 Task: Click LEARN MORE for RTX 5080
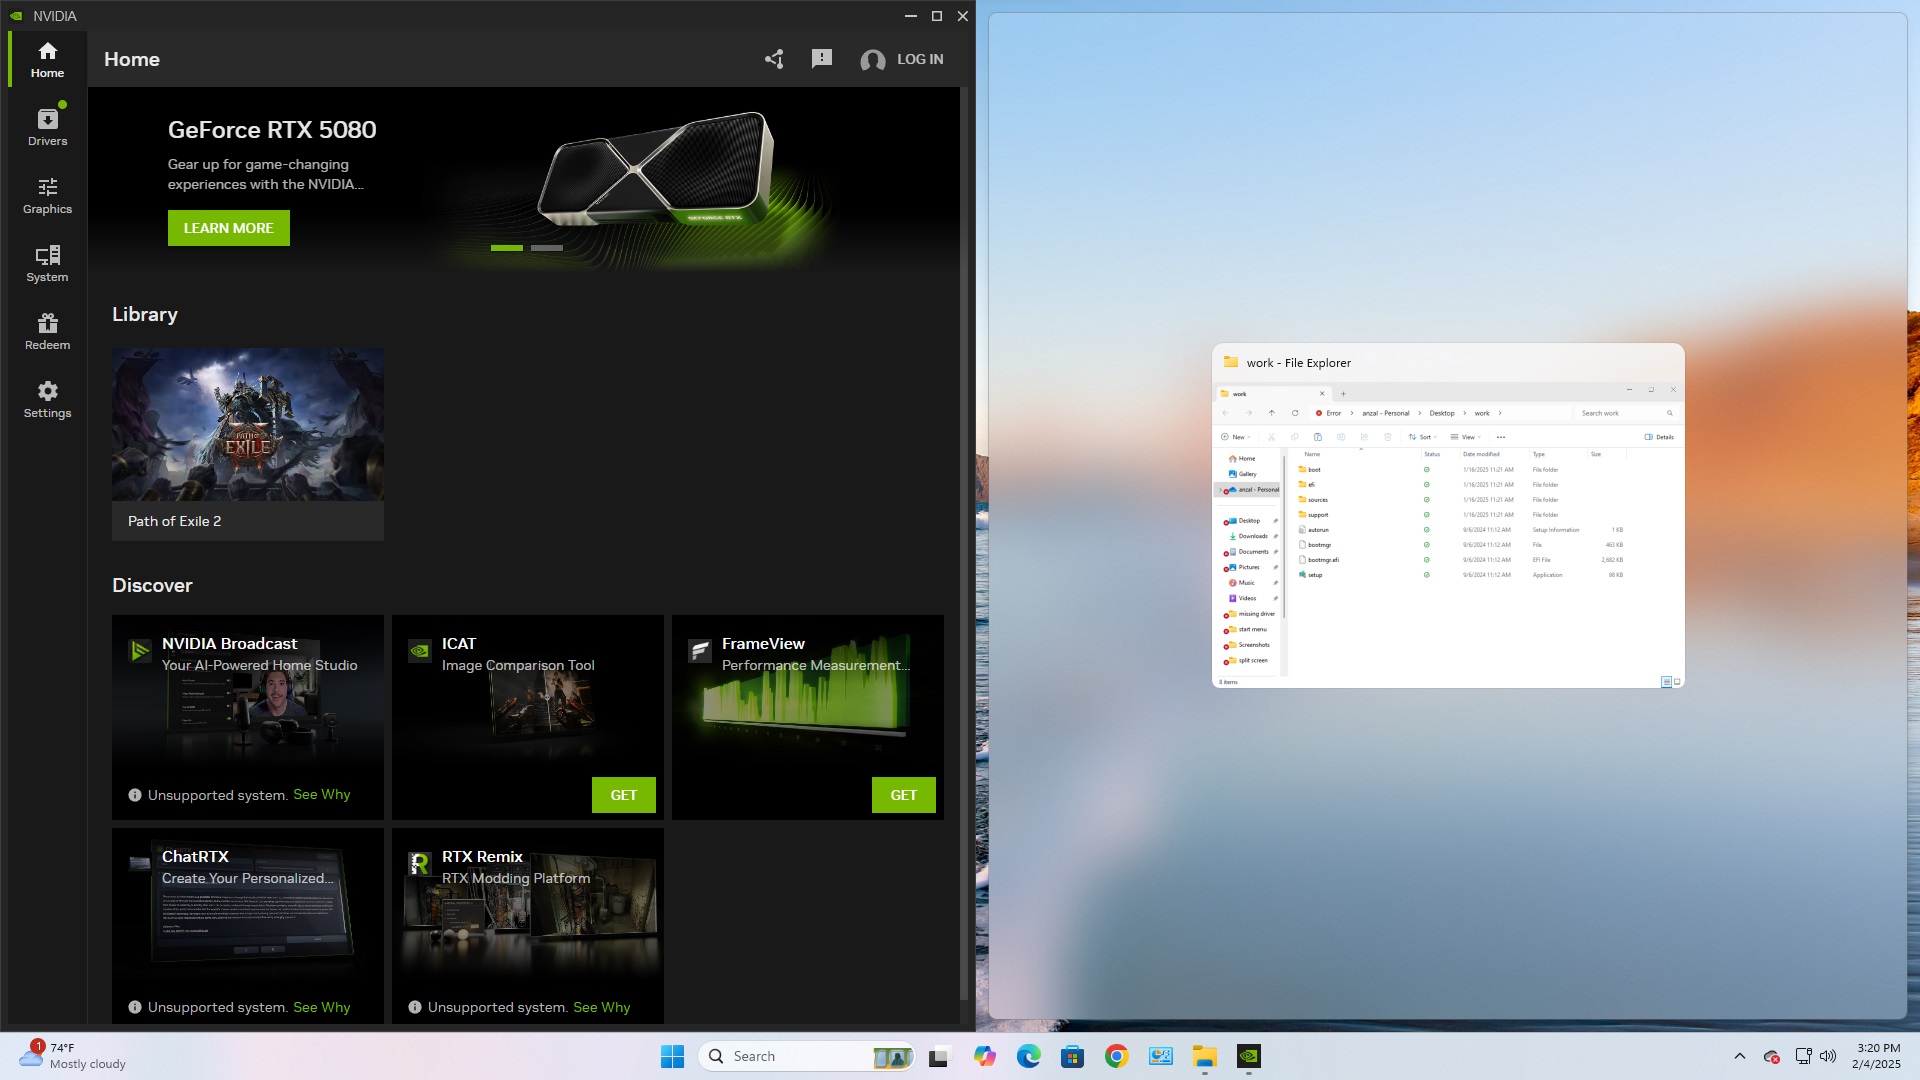[228, 228]
